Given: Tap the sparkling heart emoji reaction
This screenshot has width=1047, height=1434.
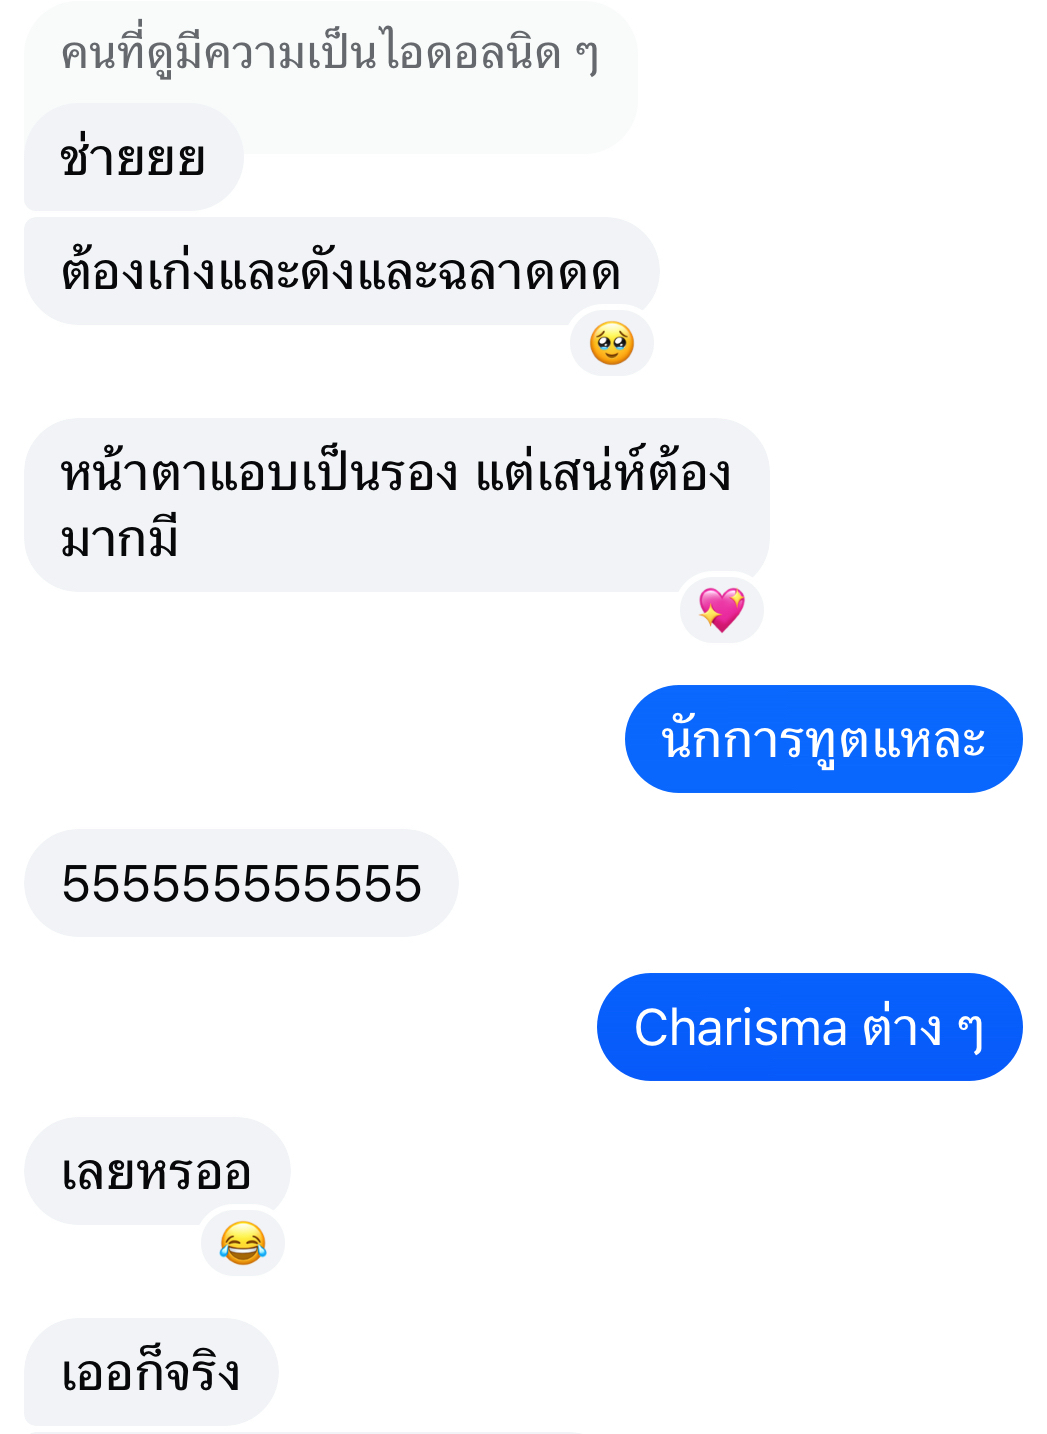Looking at the screenshot, I should tap(722, 610).
